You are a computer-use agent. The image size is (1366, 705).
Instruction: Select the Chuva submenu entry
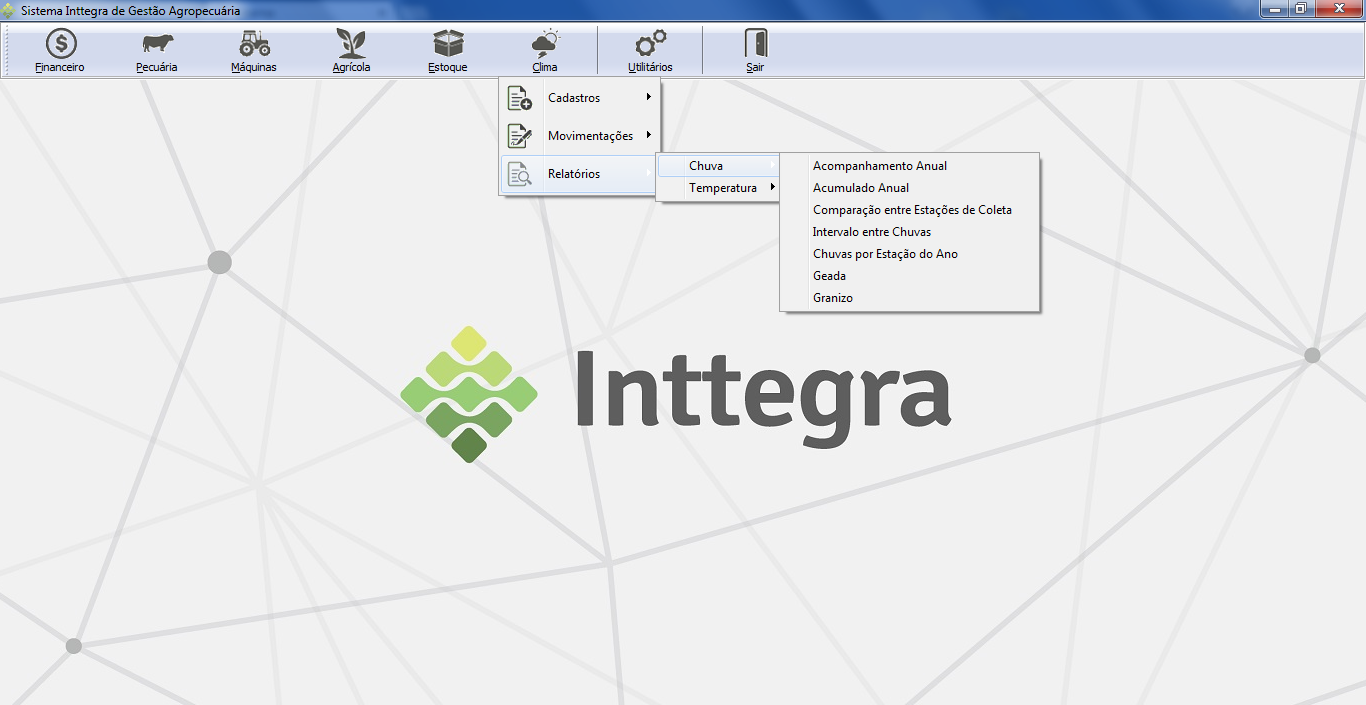click(718, 166)
